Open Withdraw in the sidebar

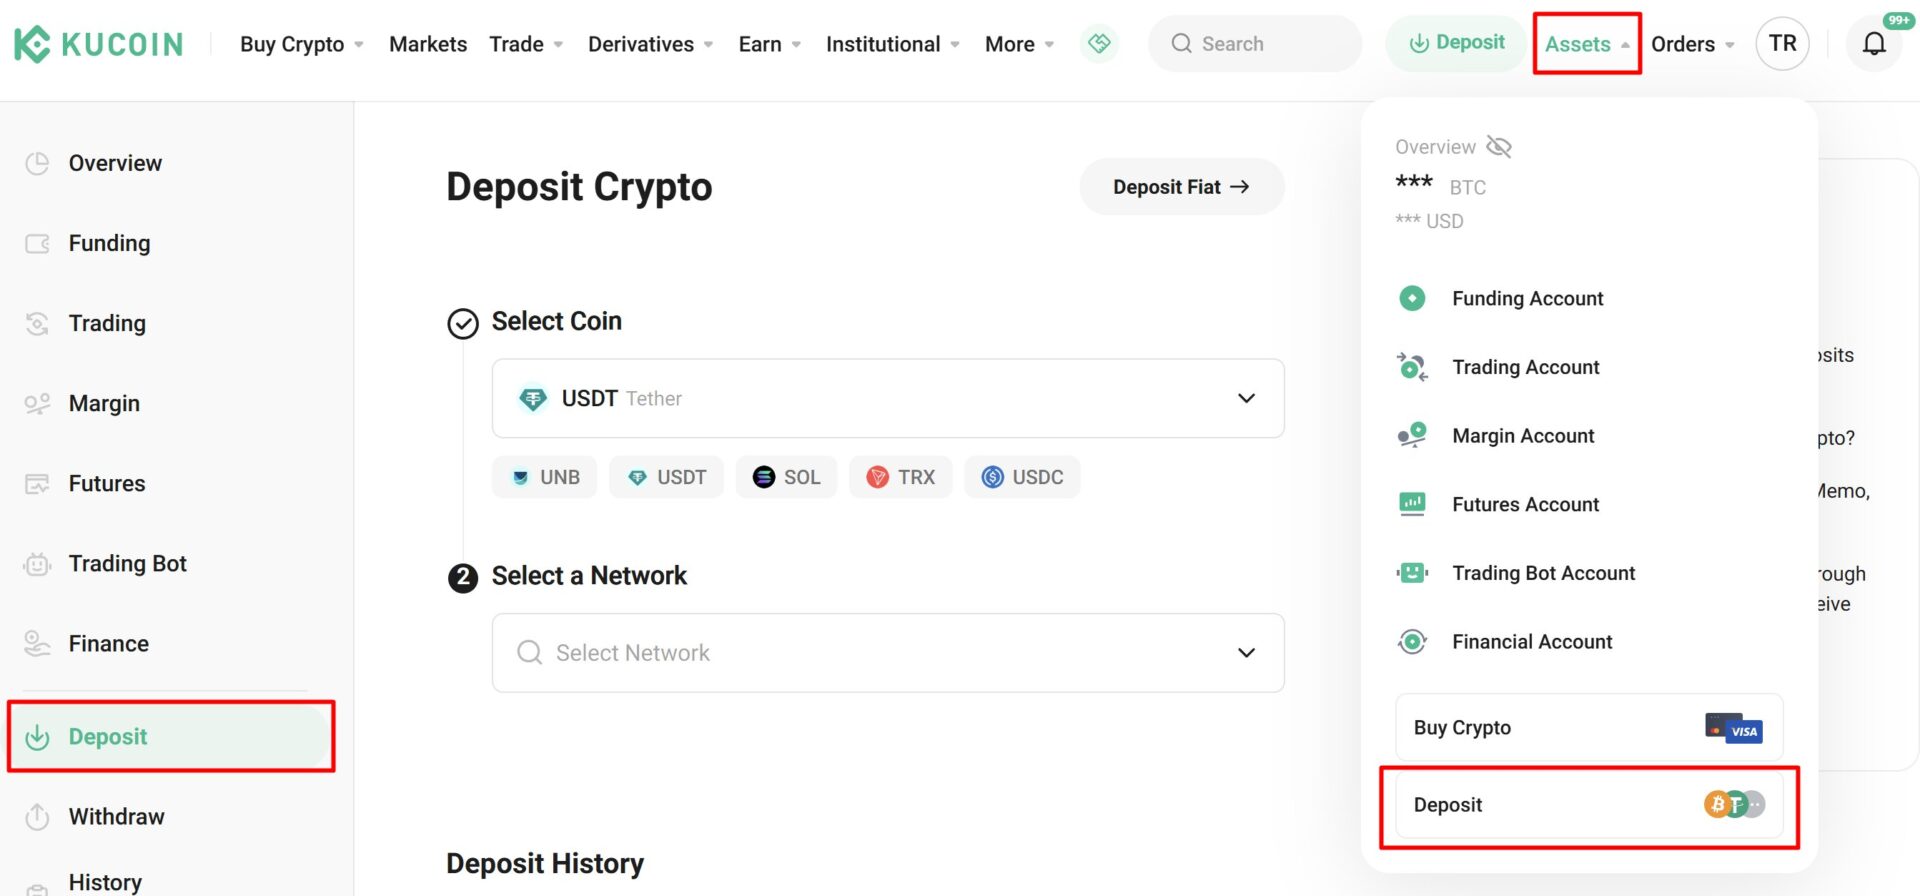pyautogui.click(x=116, y=816)
